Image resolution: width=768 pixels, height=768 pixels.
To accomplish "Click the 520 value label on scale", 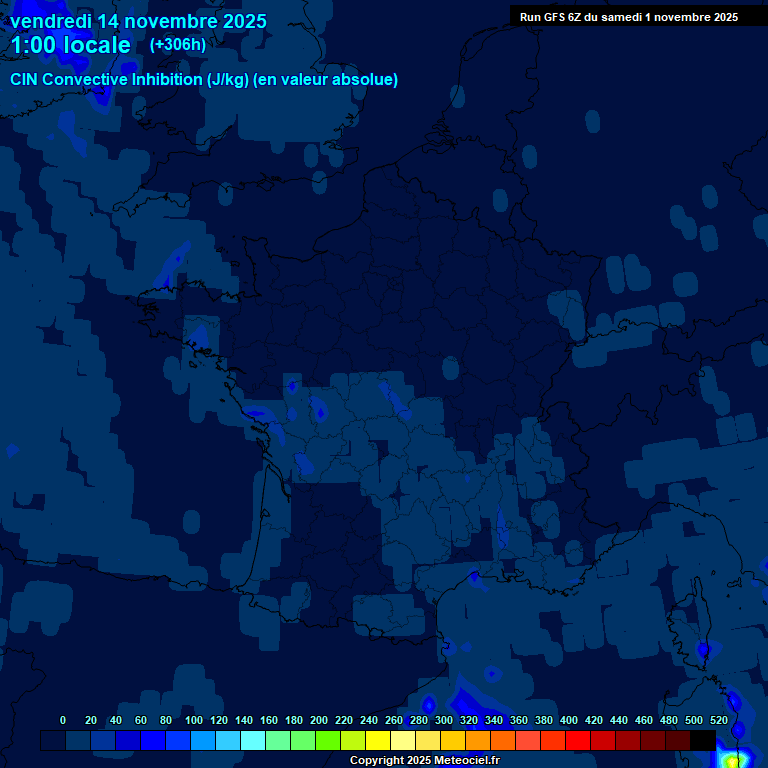I will [x=718, y=720].
